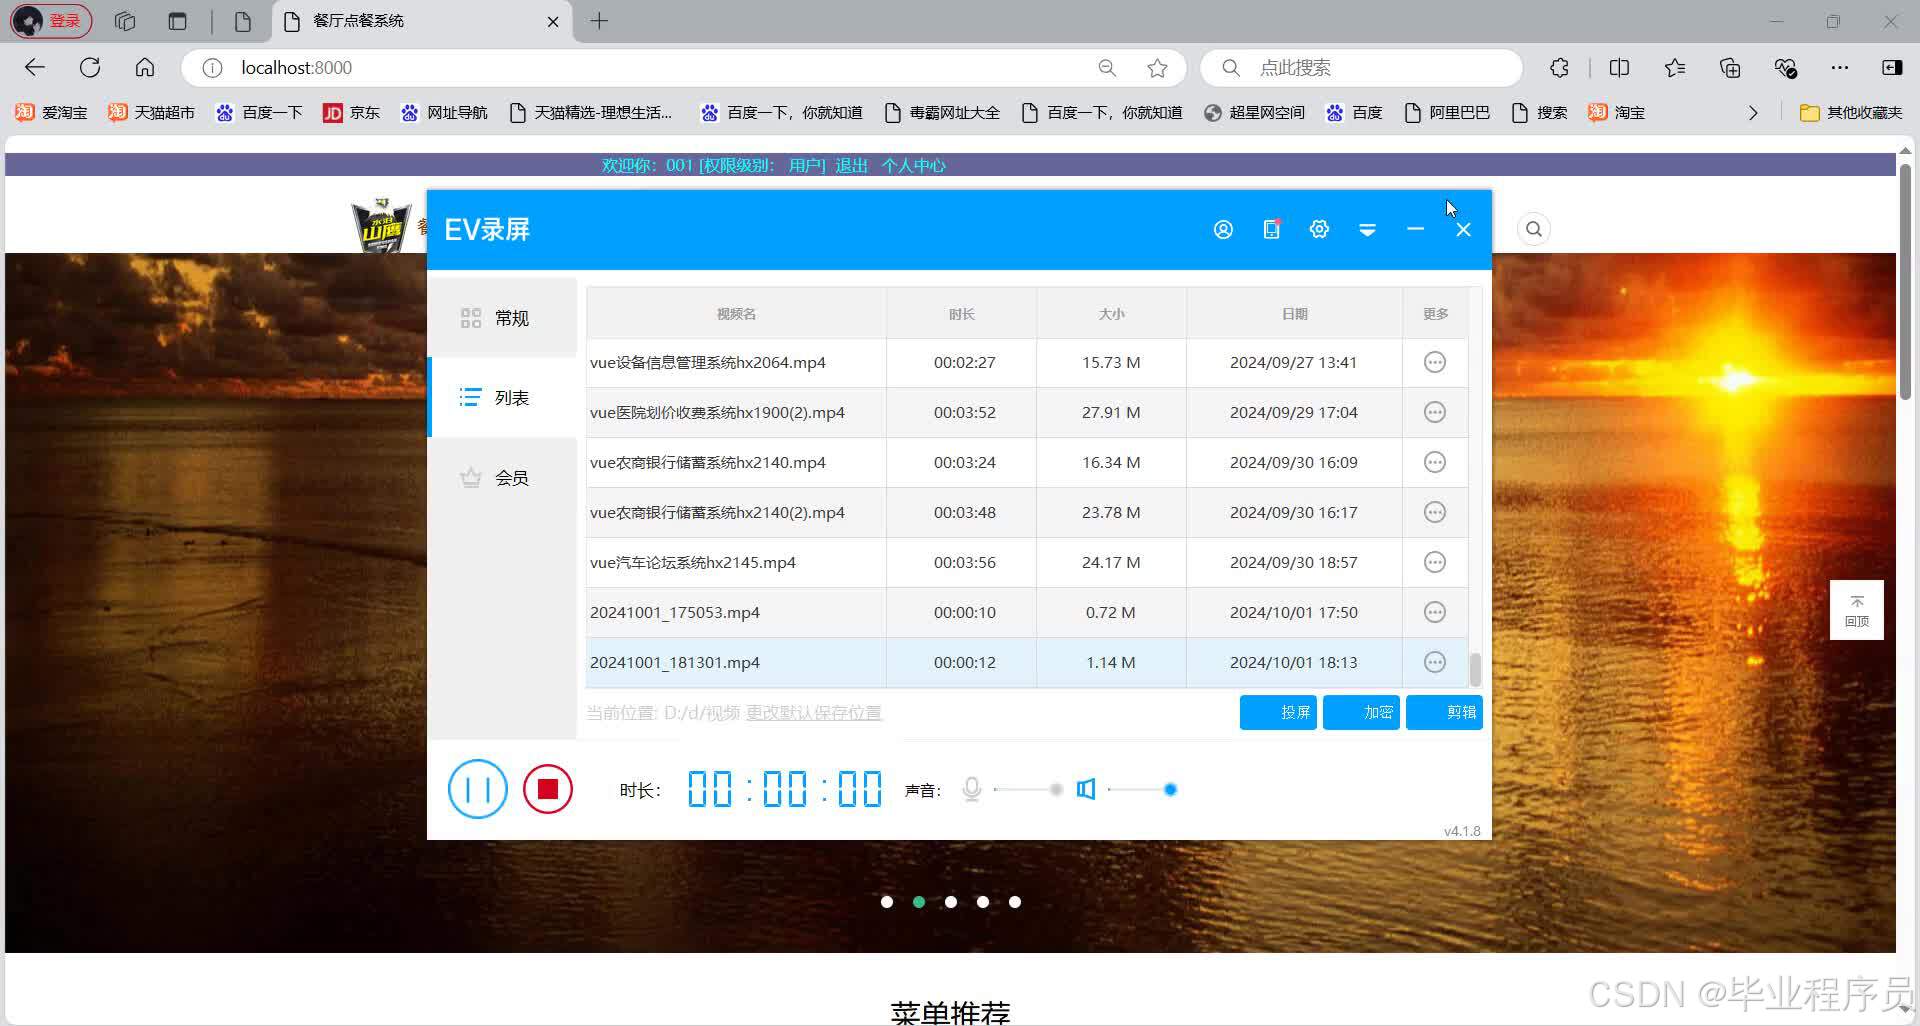Open the mobile device connect icon
This screenshot has height=1026, width=1920.
pos(1271,229)
